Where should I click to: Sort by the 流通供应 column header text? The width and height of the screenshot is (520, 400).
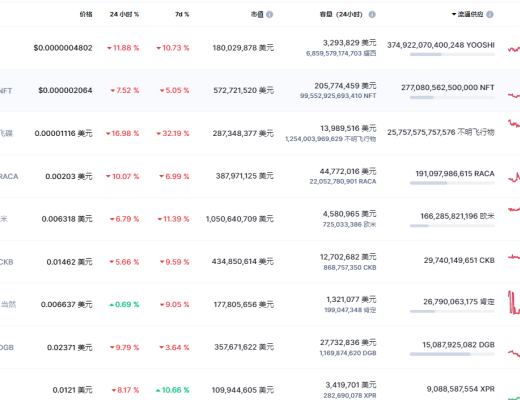470,14
